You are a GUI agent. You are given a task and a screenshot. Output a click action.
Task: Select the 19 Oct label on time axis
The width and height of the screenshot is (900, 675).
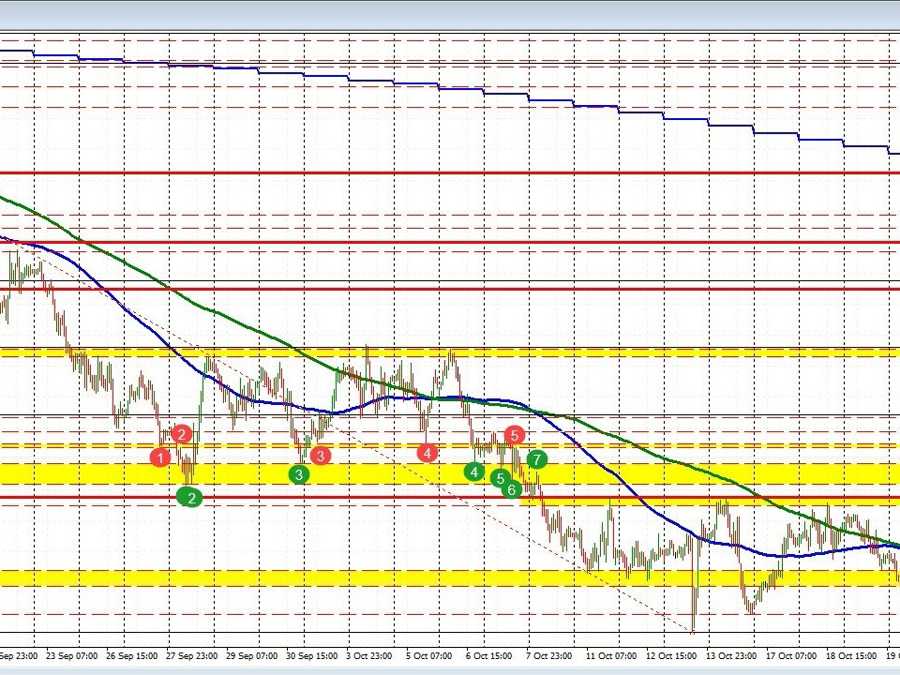click(888, 657)
